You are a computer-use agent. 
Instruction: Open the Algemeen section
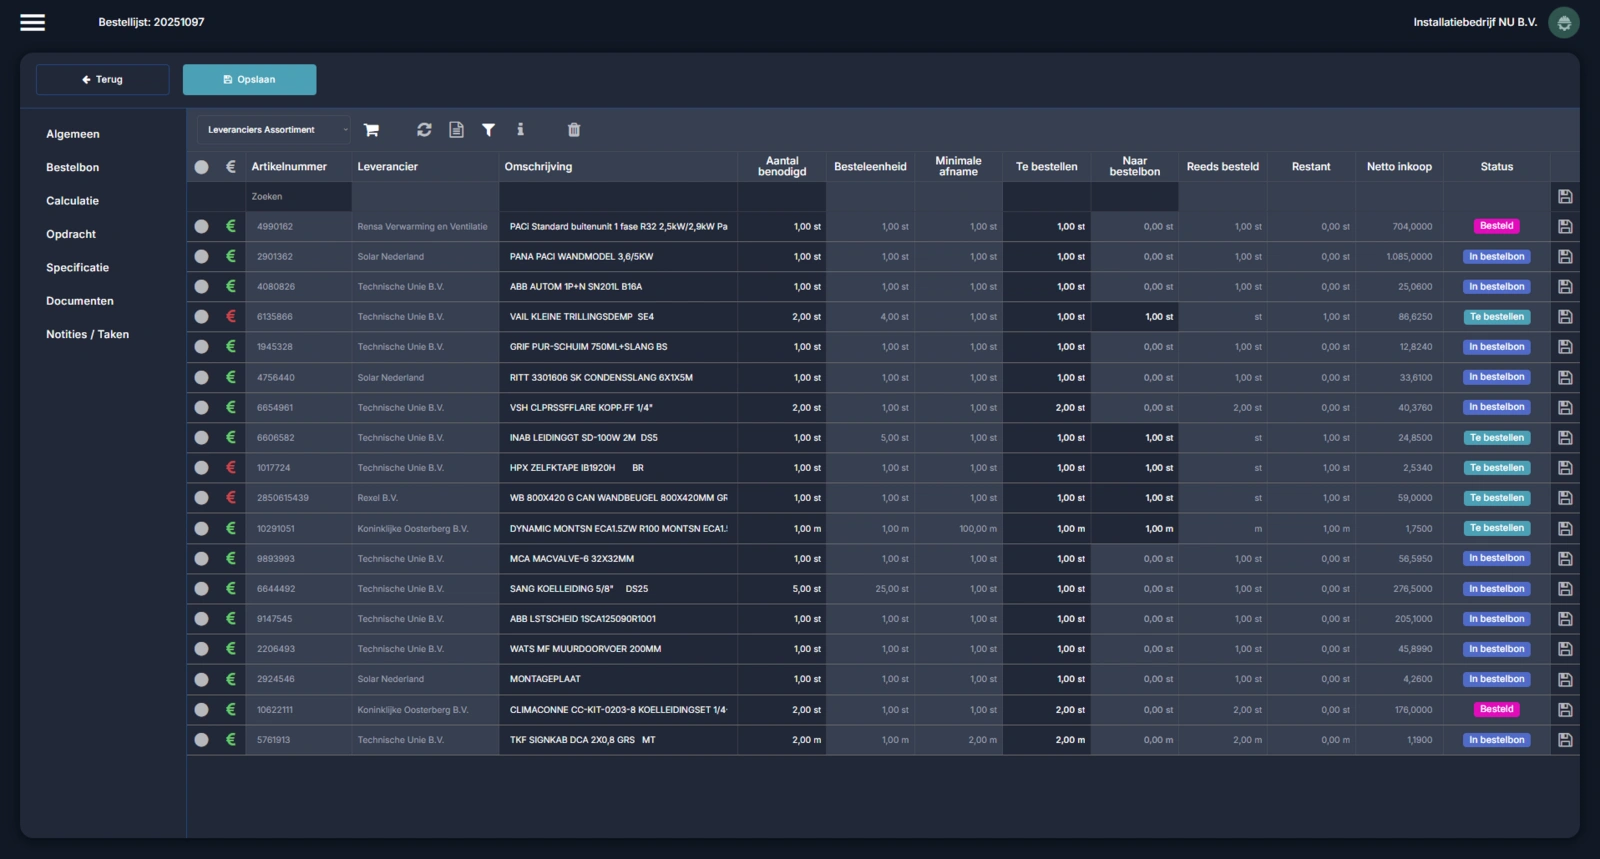click(x=73, y=134)
